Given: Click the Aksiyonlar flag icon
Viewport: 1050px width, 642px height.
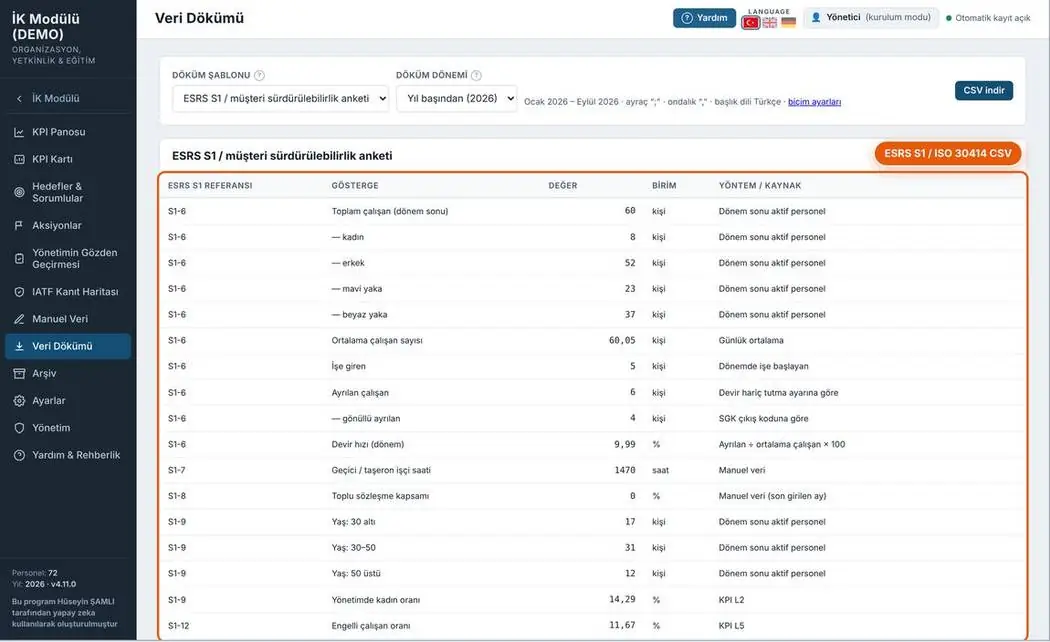Looking at the screenshot, I should pos(19,226).
